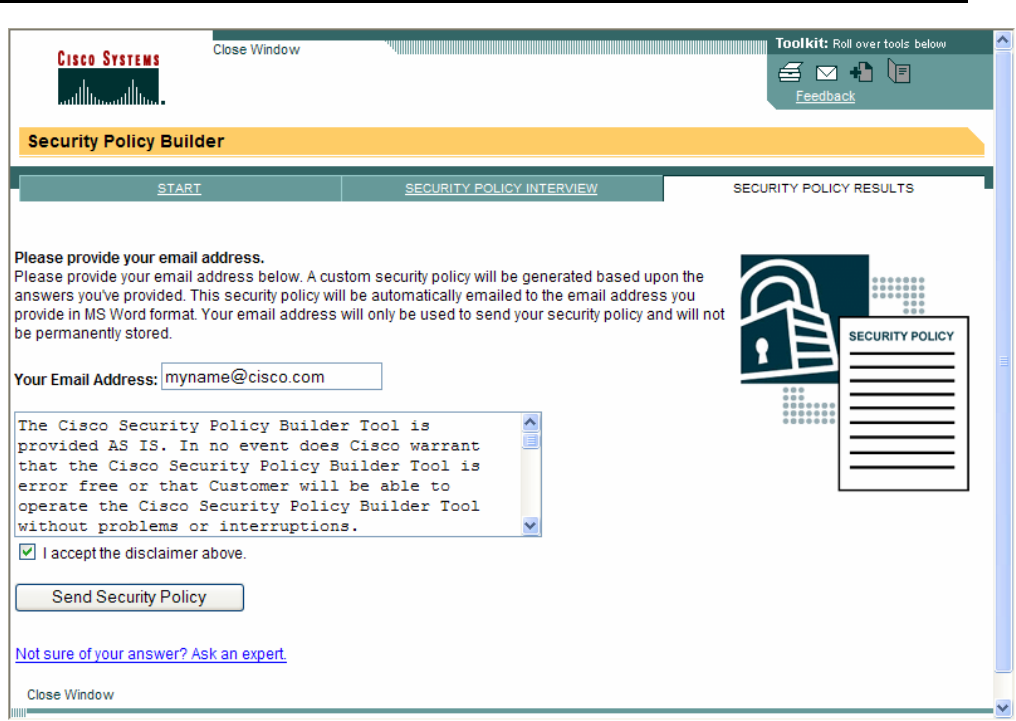Open the Not sure of your answer link
The height and width of the screenshot is (721, 1016).
(151, 654)
